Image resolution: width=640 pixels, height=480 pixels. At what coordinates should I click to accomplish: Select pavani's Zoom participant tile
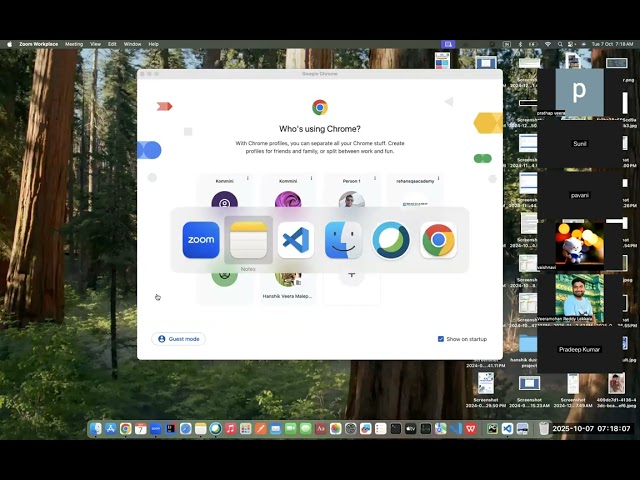tap(580, 195)
